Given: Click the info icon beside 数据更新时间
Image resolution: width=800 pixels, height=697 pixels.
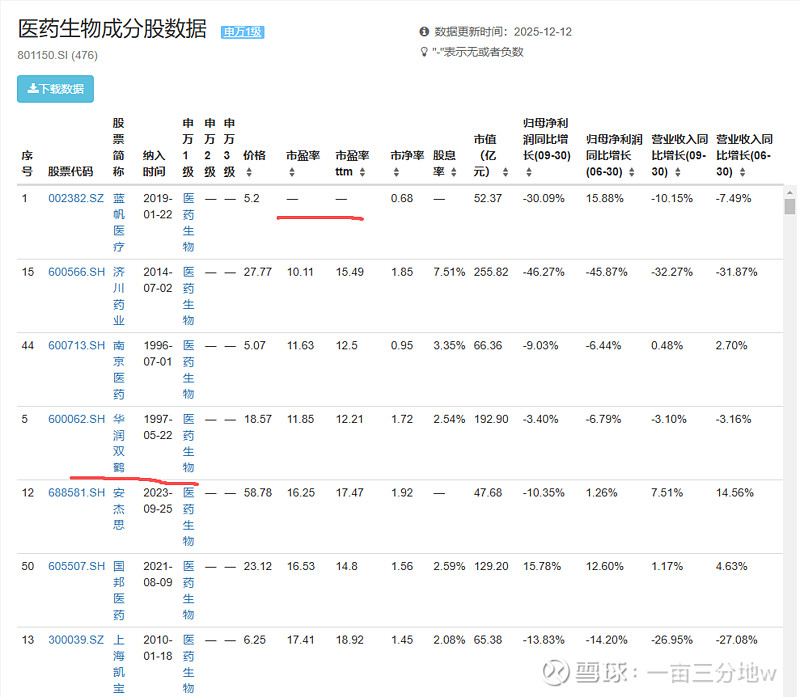Looking at the screenshot, I should pyautogui.click(x=424, y=32).
